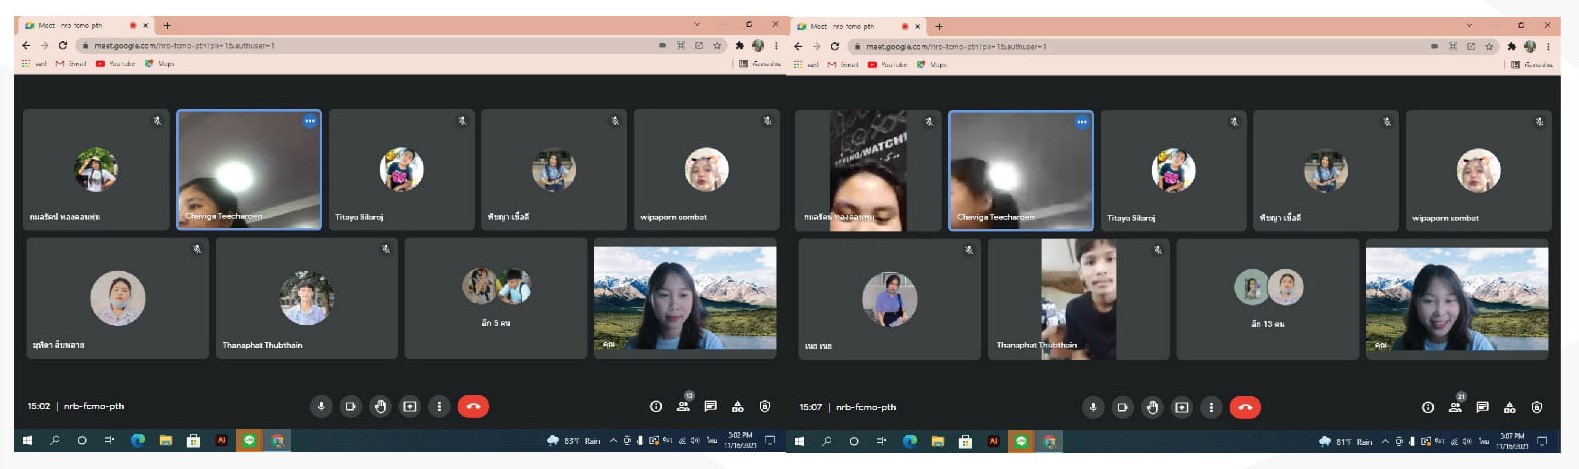The width and height of the screenshot is (1579, 469).
Task: Expand Windows system tray hidden icons, left taskbar
Action: point(613,441)
